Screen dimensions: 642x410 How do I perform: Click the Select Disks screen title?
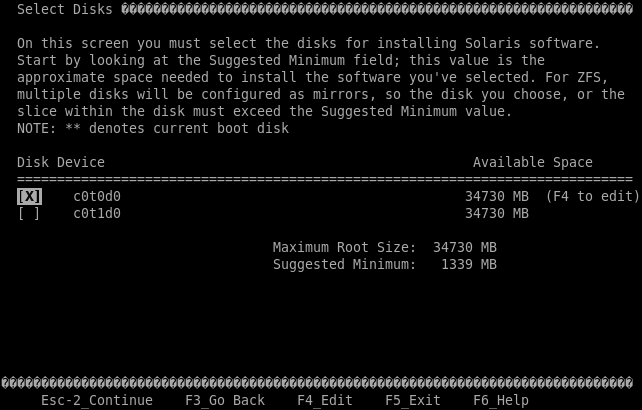point(65,9)
